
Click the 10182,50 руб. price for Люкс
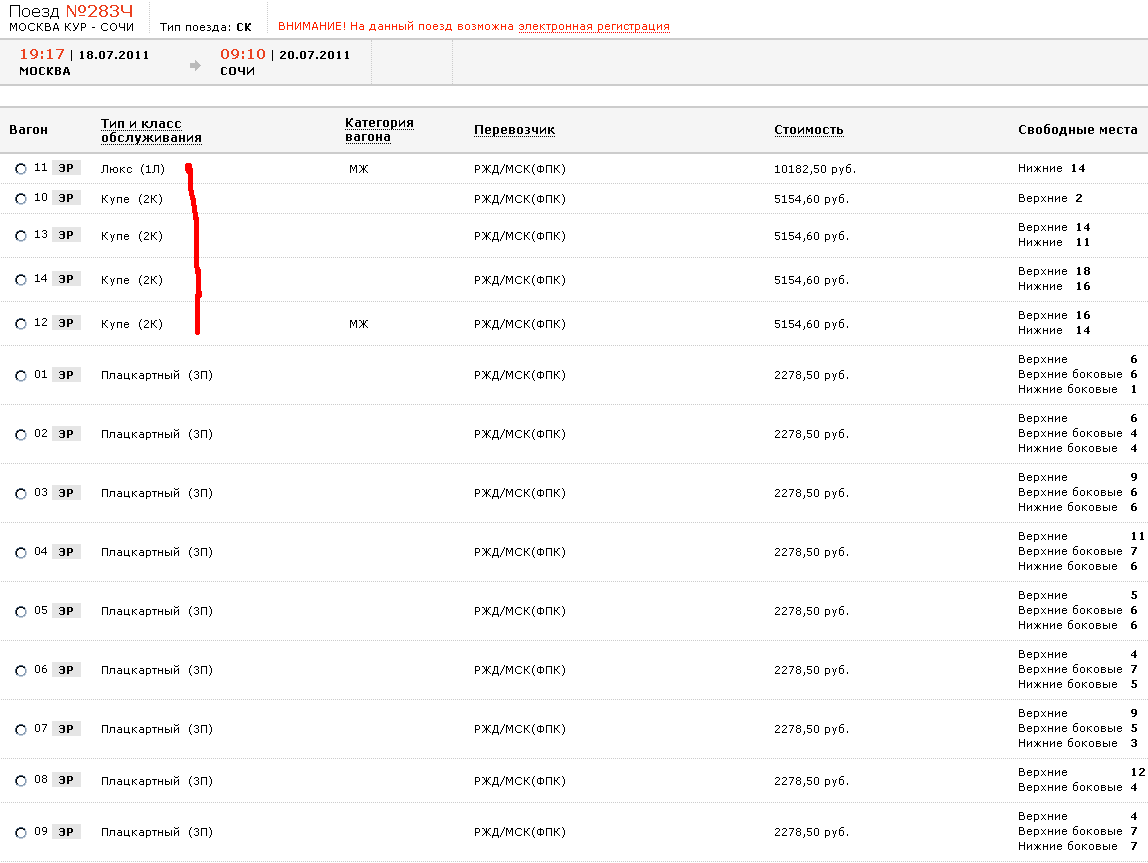pos(815,169)
